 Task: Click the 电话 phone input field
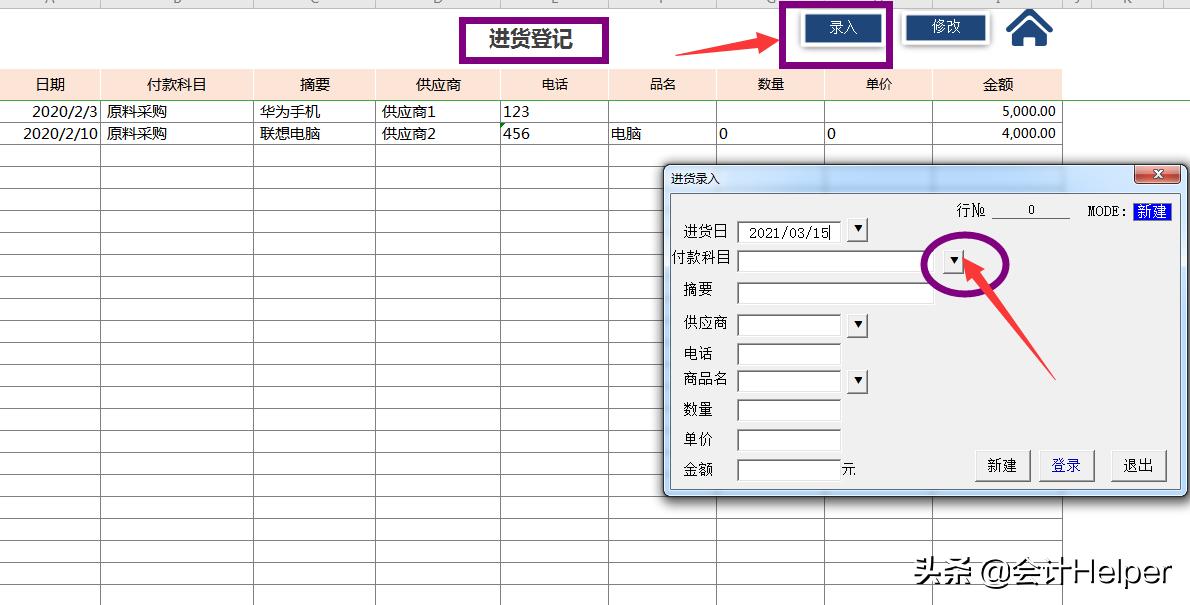[x=787, y=352]
